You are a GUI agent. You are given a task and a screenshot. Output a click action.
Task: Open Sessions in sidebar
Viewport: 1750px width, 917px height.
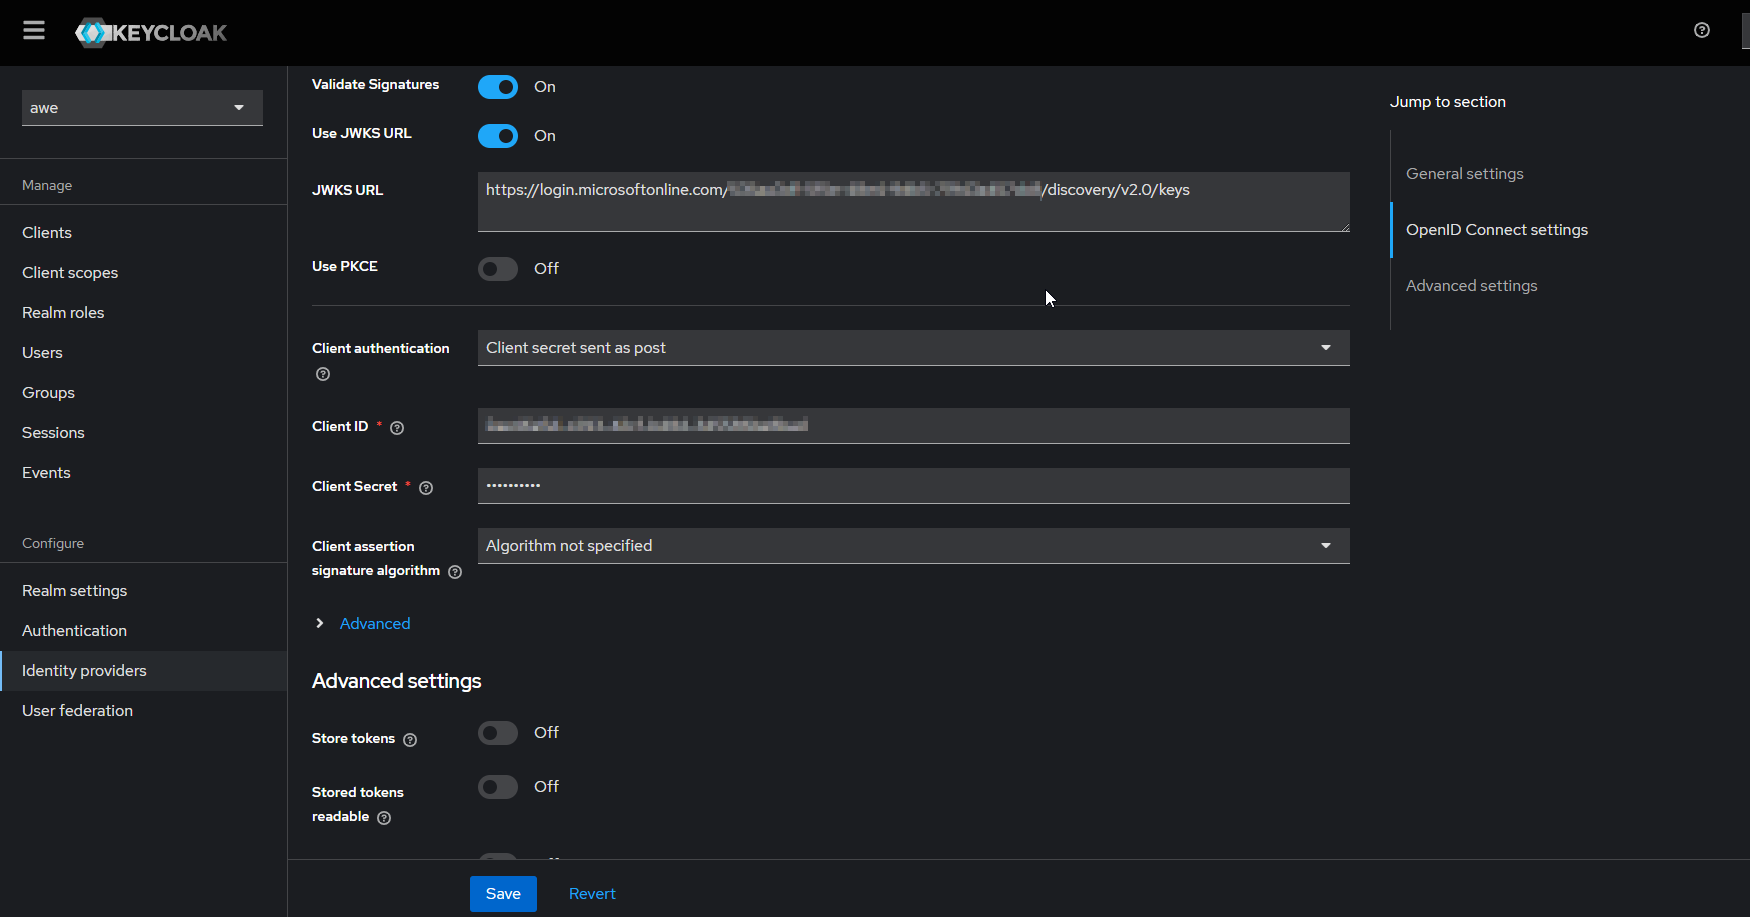pyautogui.click(x=53, y=433)
